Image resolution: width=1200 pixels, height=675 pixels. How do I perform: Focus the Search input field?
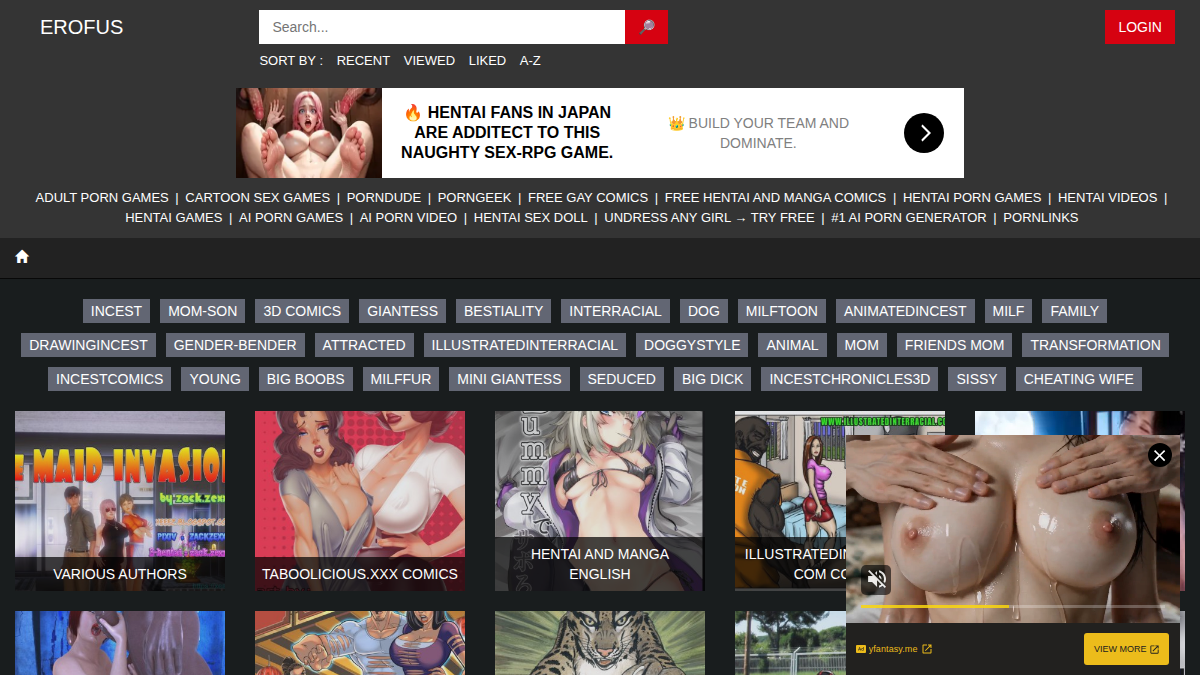pos(442,27)
